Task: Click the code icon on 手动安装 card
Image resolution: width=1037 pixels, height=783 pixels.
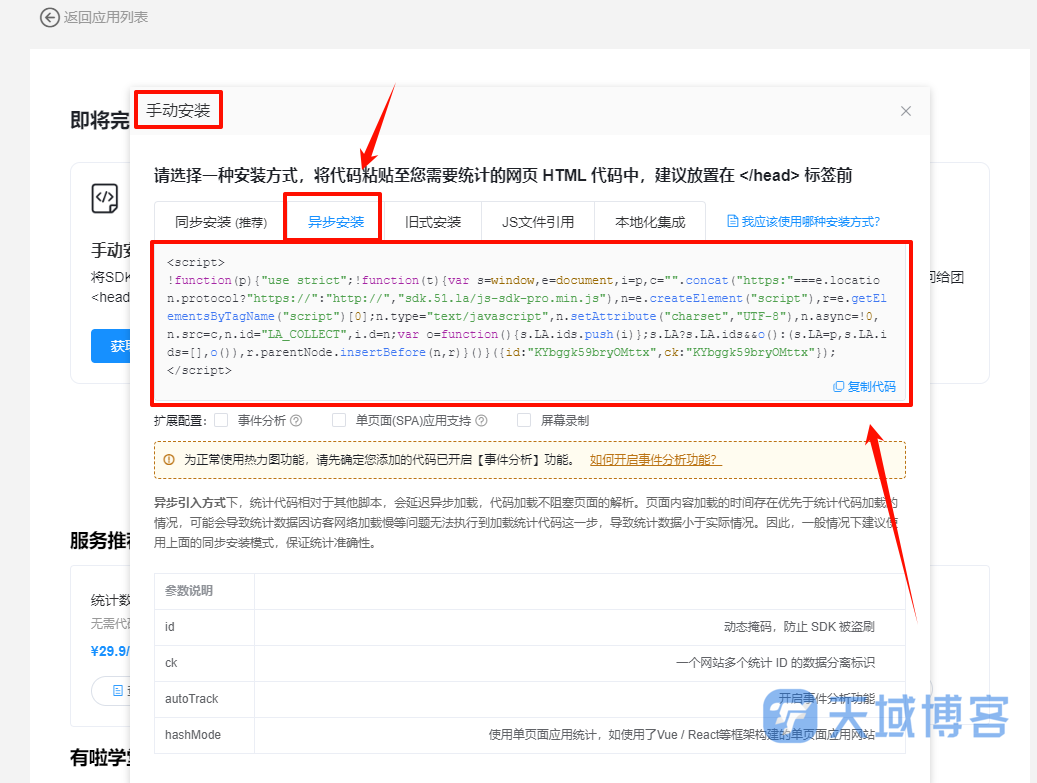Action: [104, 198]
